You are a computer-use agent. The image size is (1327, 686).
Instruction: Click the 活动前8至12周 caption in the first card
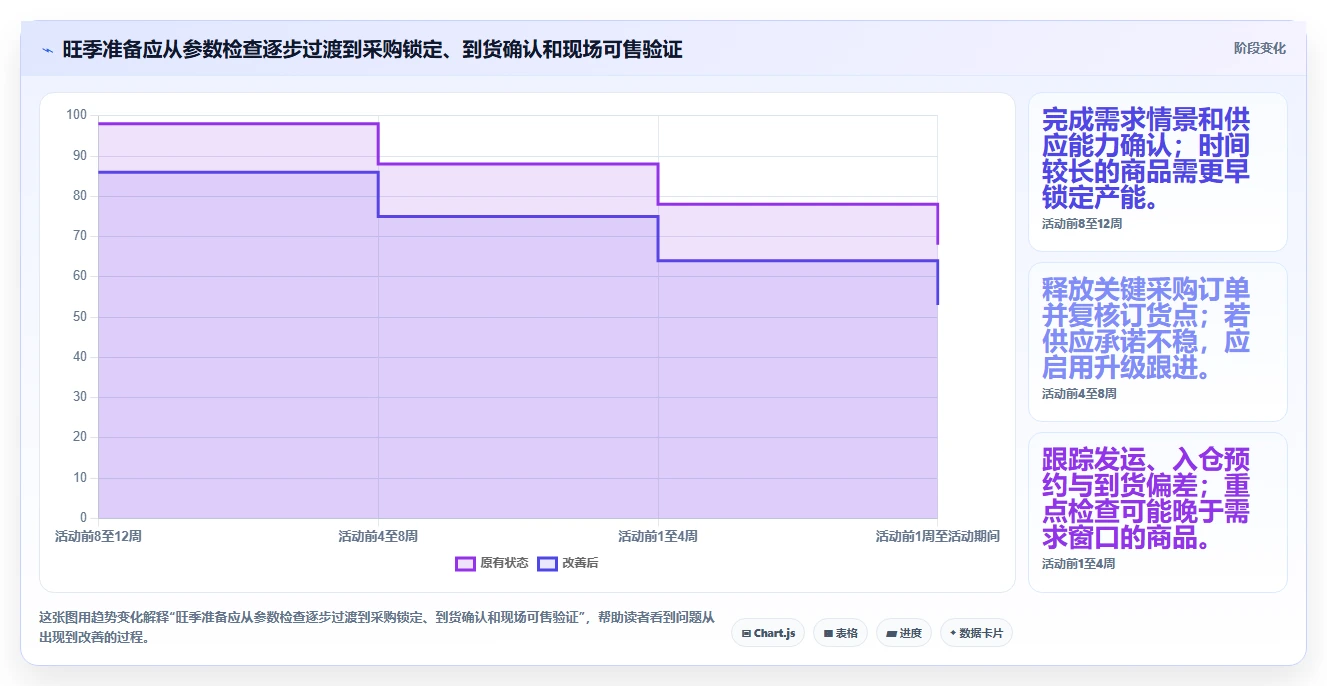pos(1082,224)
